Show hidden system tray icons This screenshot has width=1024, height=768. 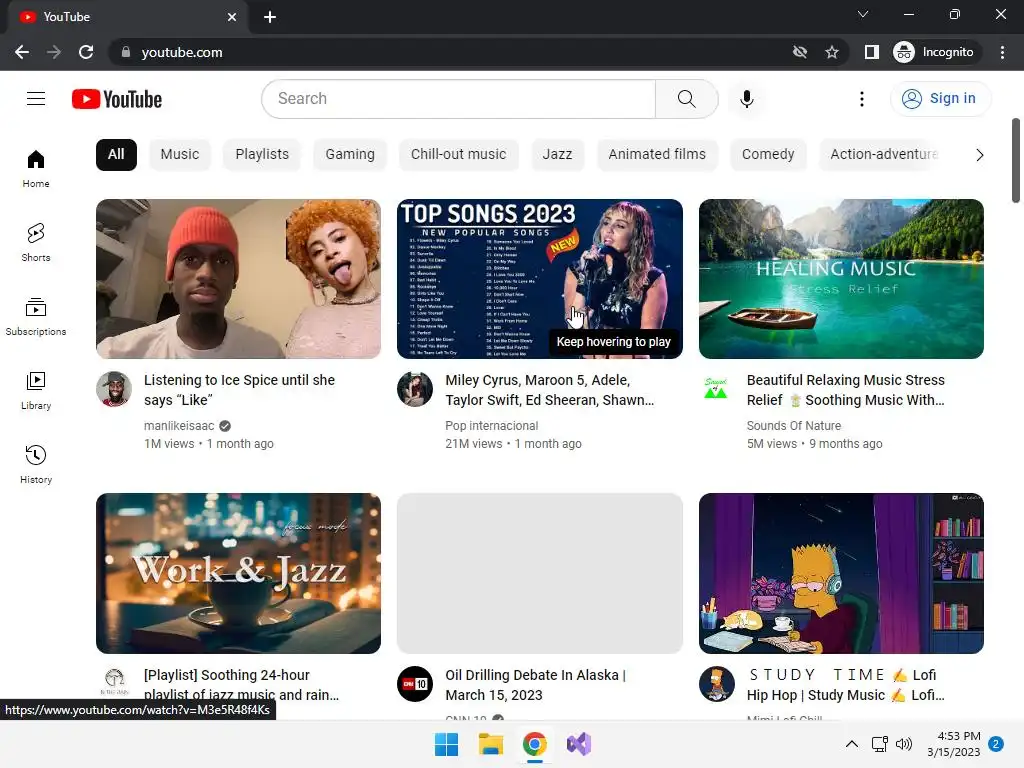852,744
